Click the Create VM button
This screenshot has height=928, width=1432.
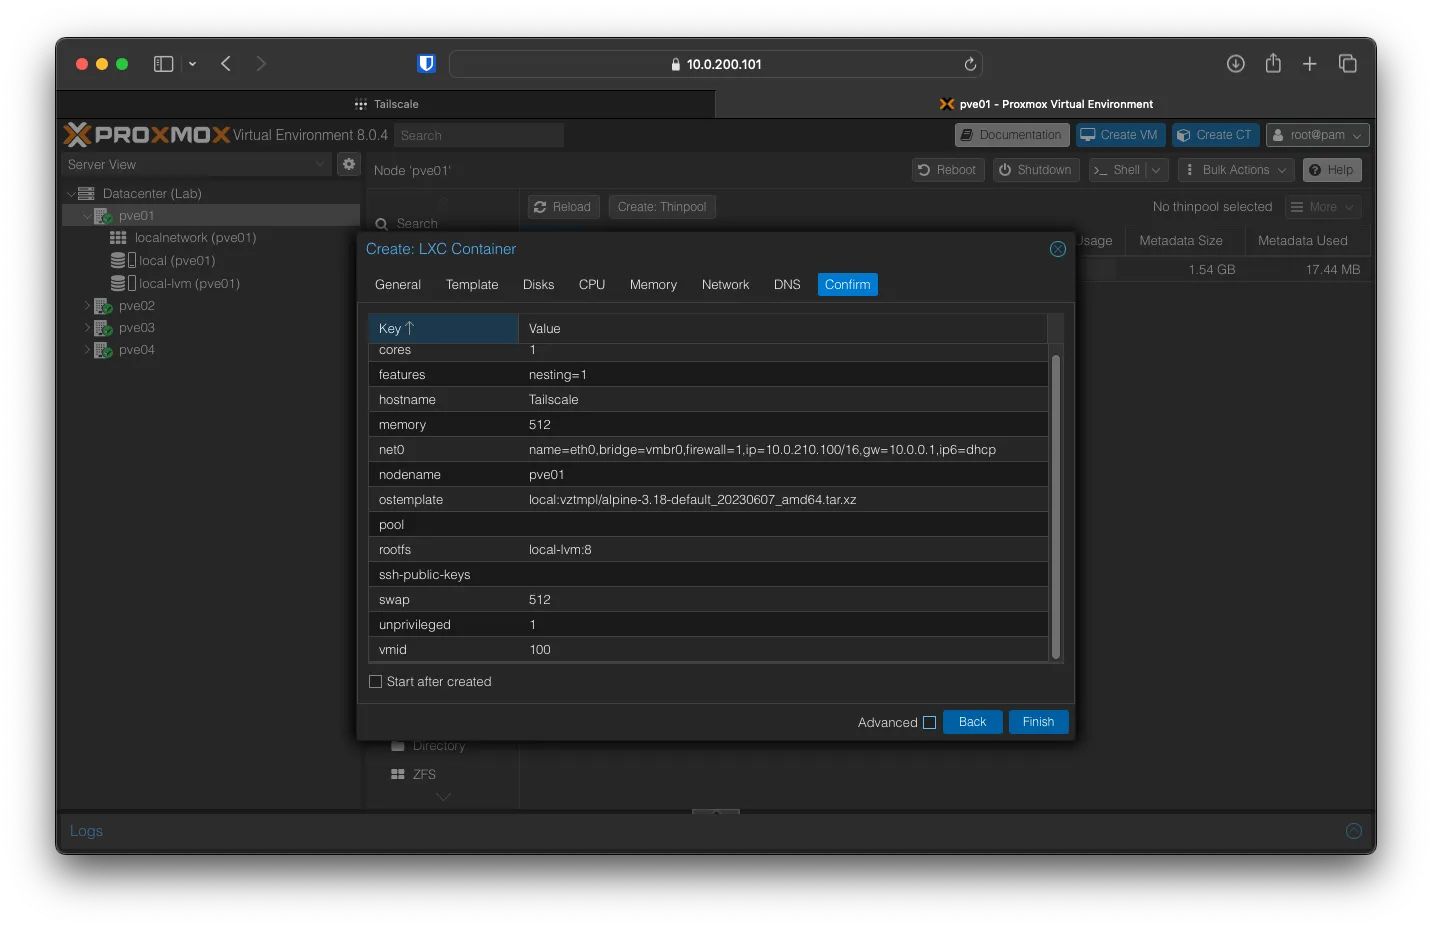click(1120, 135)
